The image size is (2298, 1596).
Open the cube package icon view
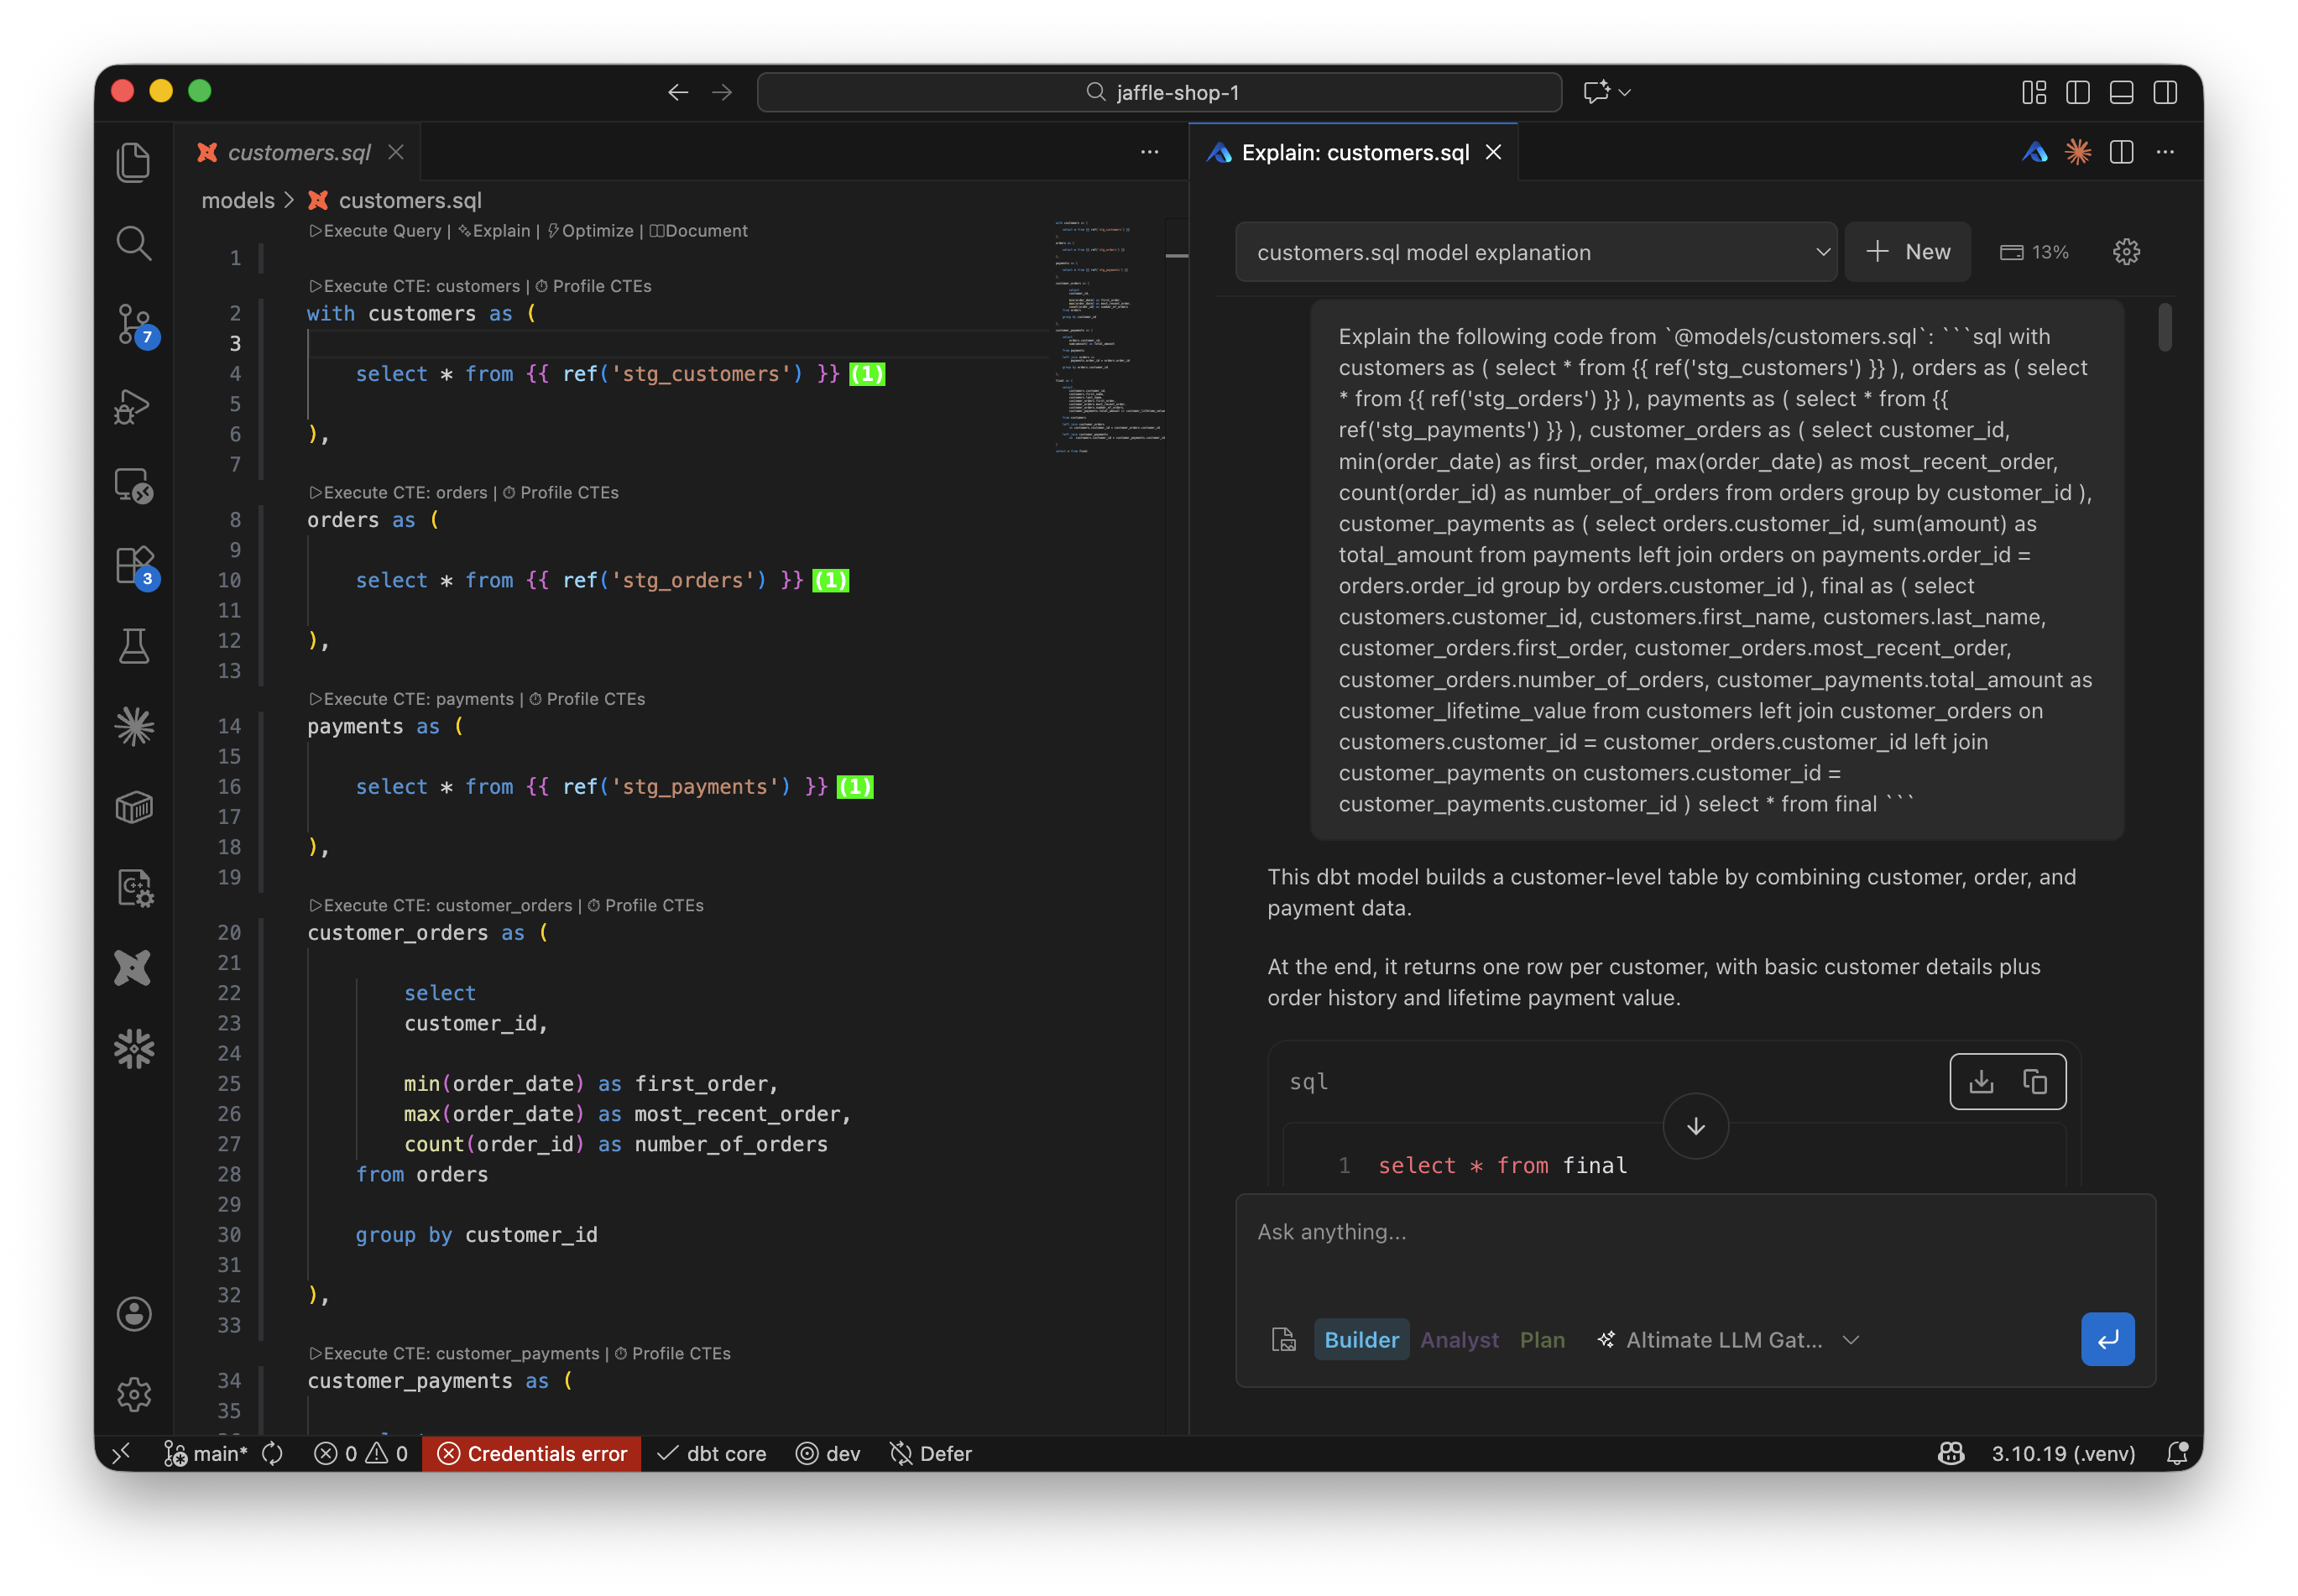pos(133,807)
